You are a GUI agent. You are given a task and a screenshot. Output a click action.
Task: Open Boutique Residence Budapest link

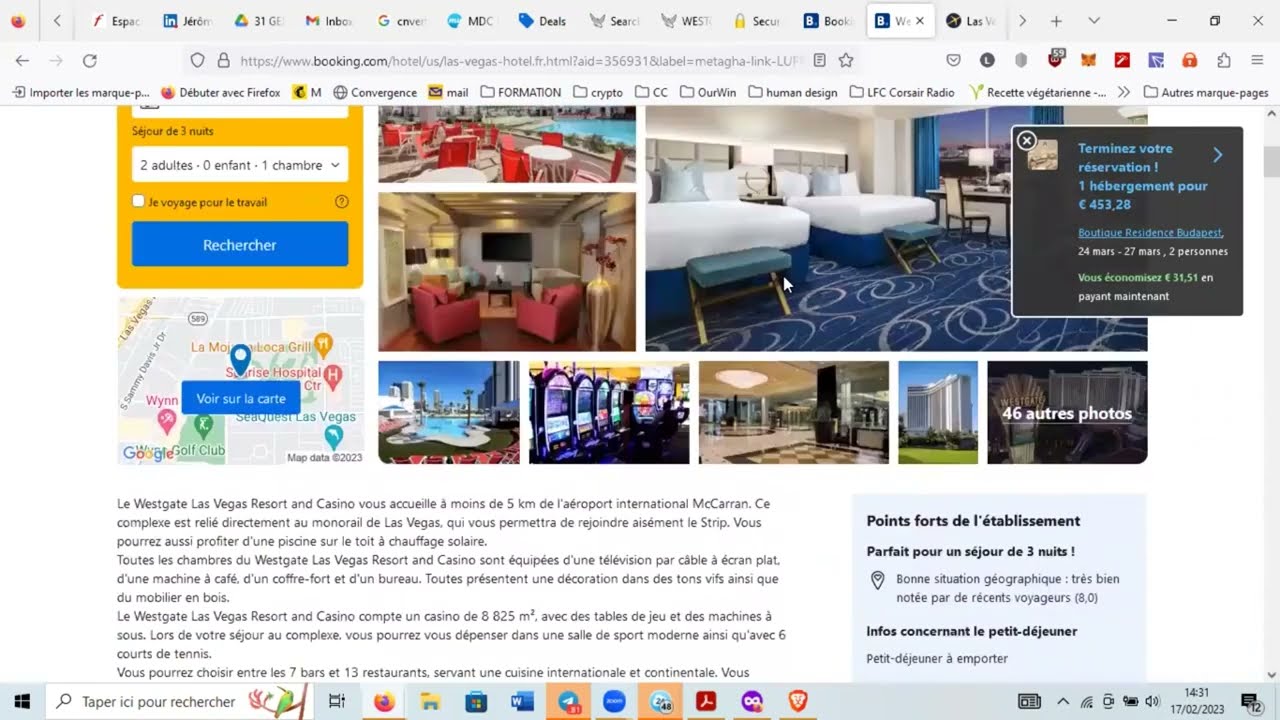[x=1150, y=232]
